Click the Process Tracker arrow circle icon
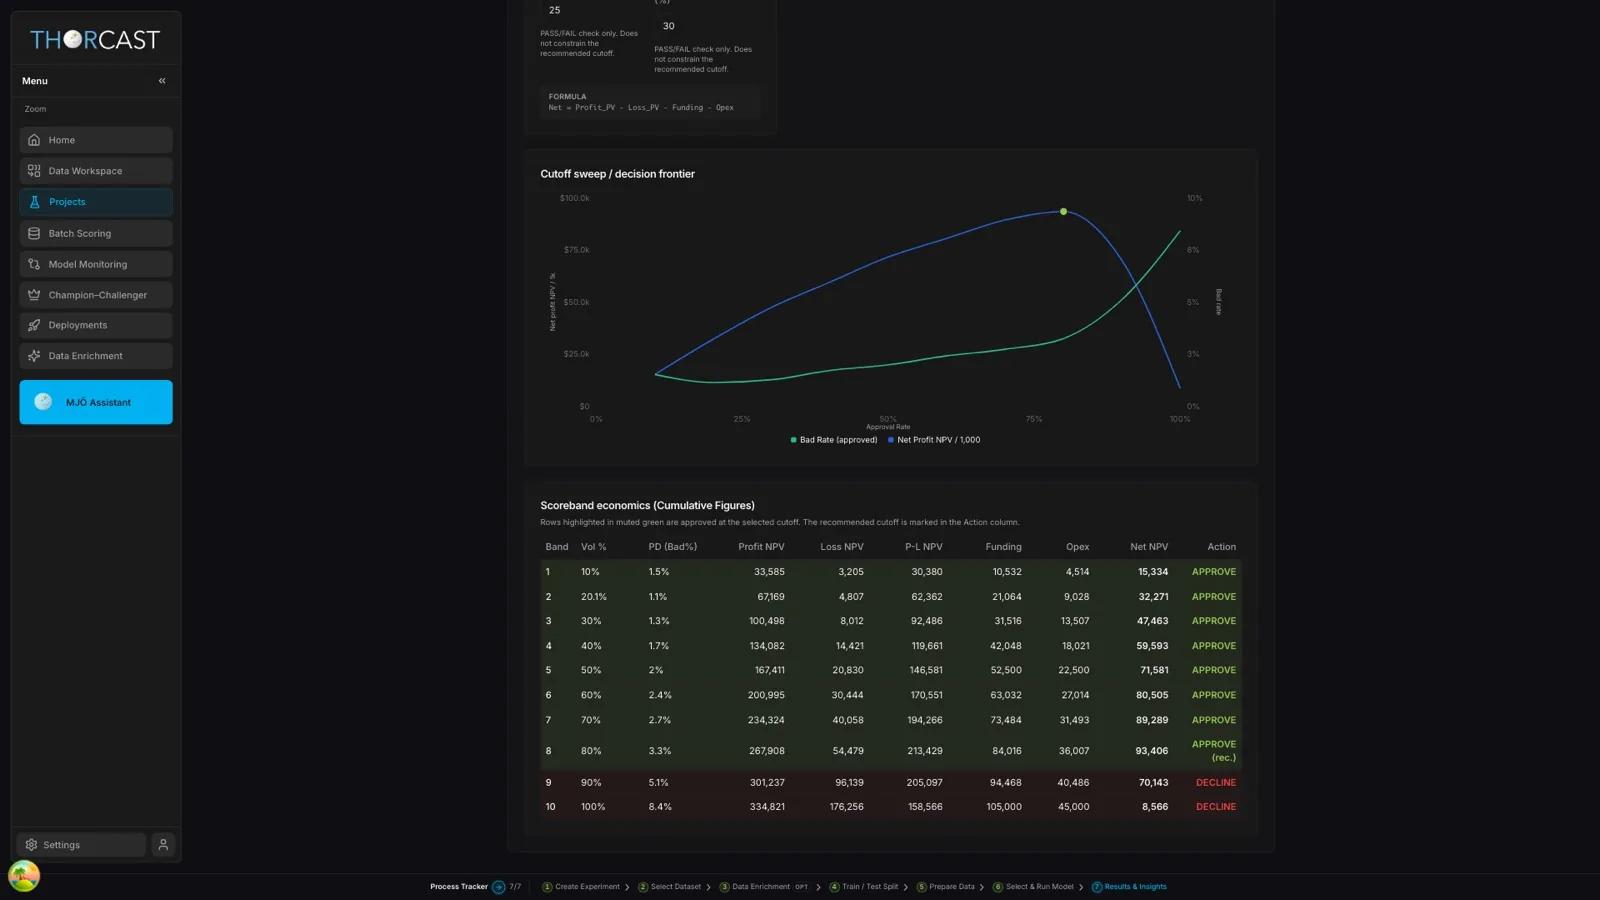Image resolution: width=1600 pixels, height=900 pixels. pyautogui.click(x=498, y=887)
